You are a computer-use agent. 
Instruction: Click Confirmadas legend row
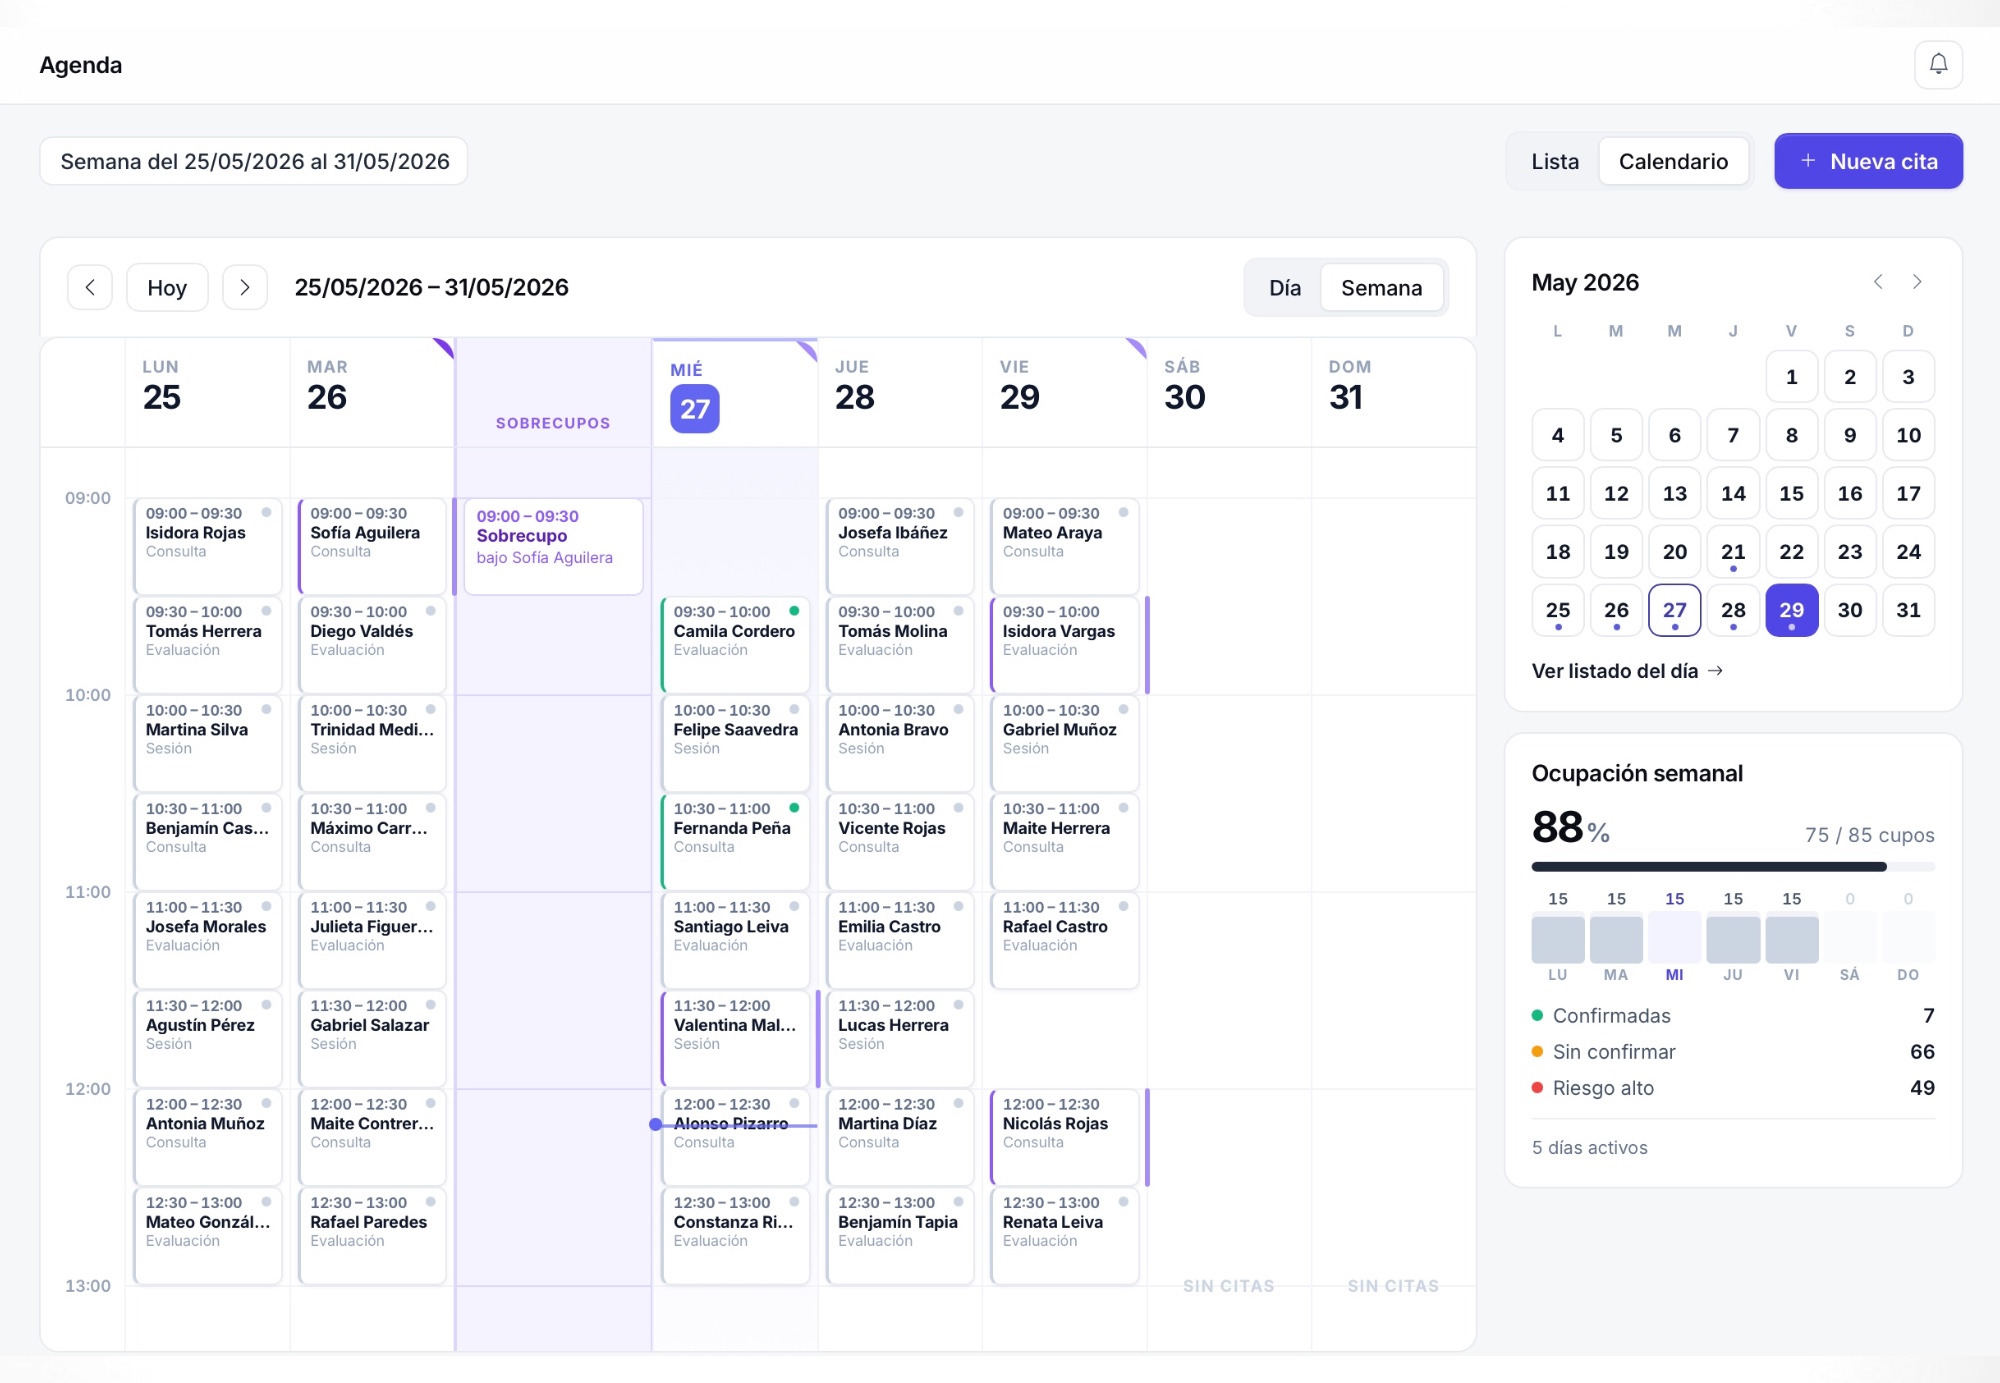1733,1016
